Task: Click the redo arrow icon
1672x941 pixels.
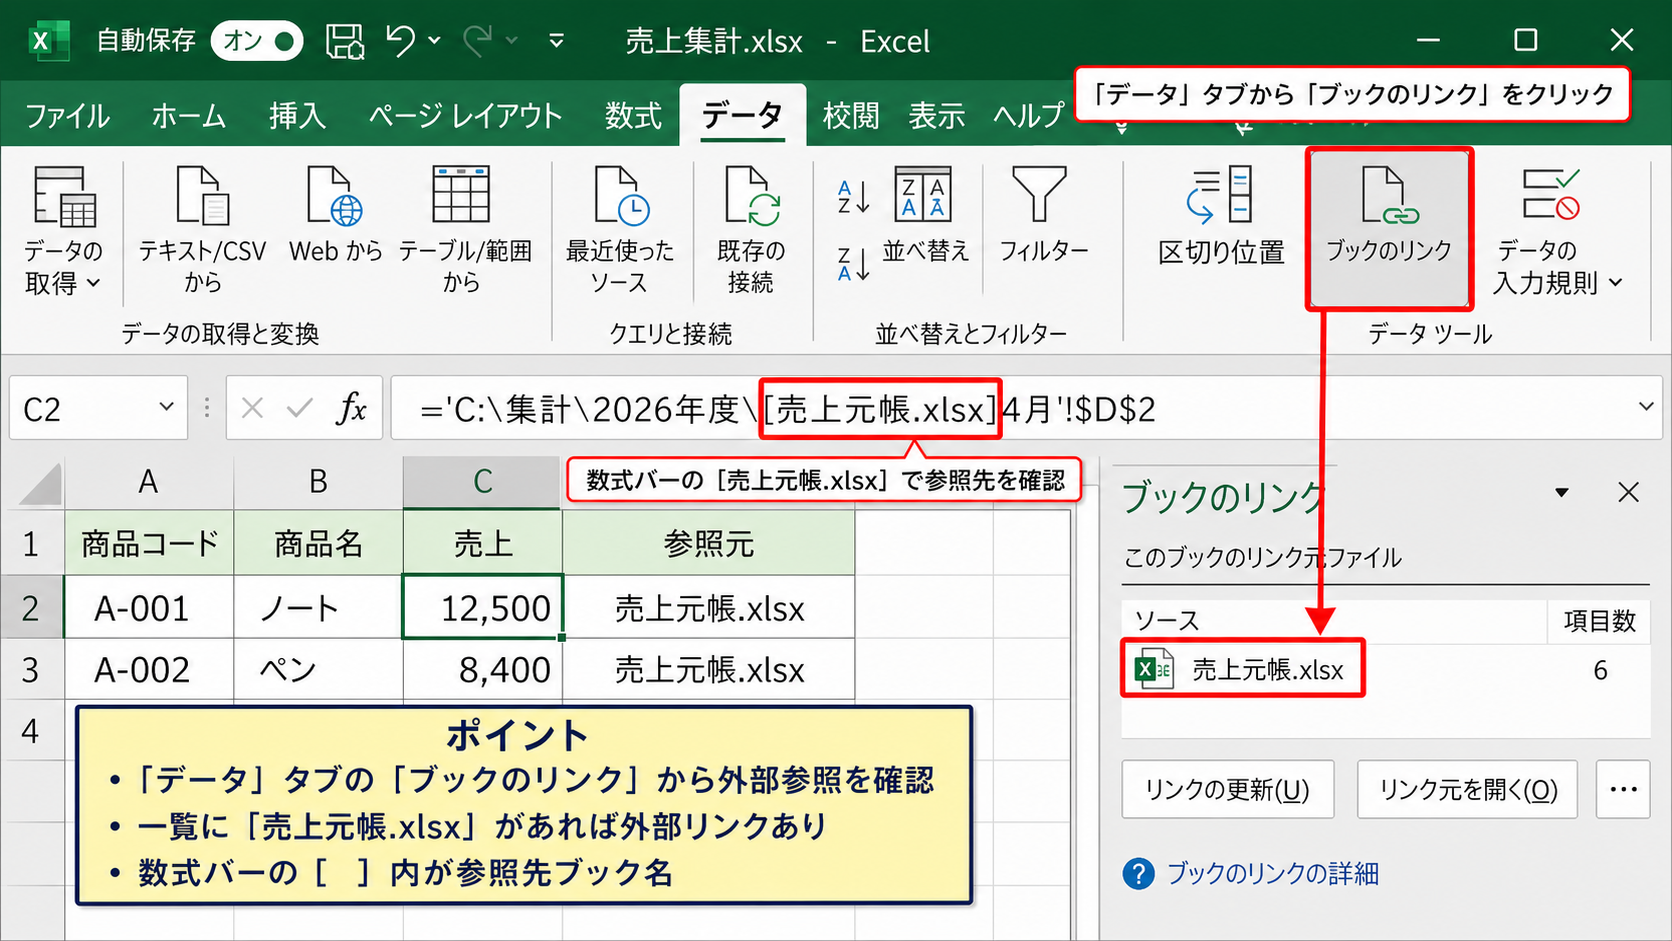Action: point(478,41)
